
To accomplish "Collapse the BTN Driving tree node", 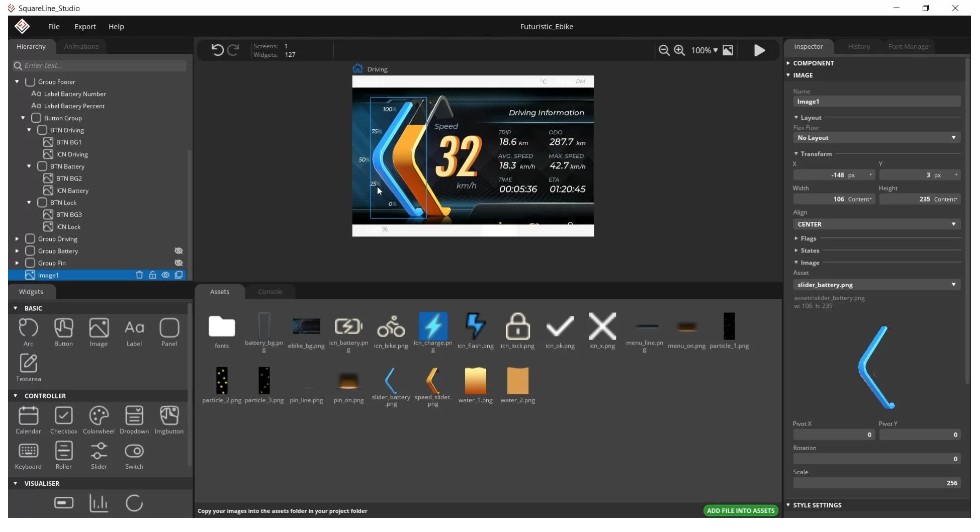I will click(31, 130).
